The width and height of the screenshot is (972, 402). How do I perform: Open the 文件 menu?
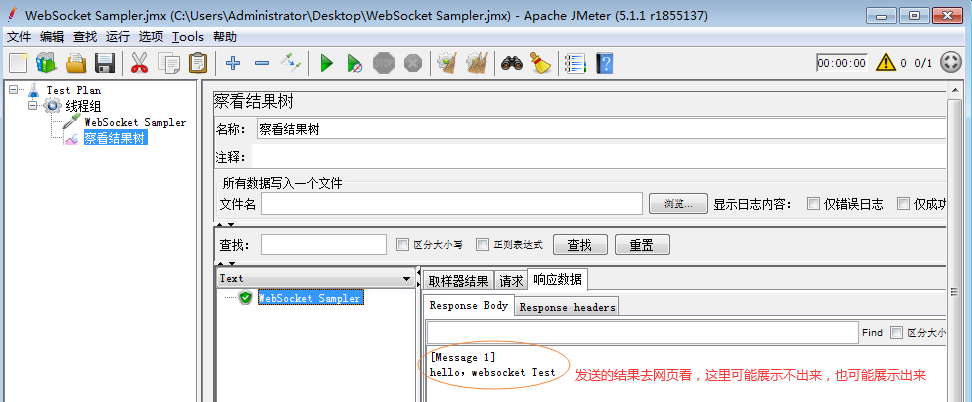point(19,37)
